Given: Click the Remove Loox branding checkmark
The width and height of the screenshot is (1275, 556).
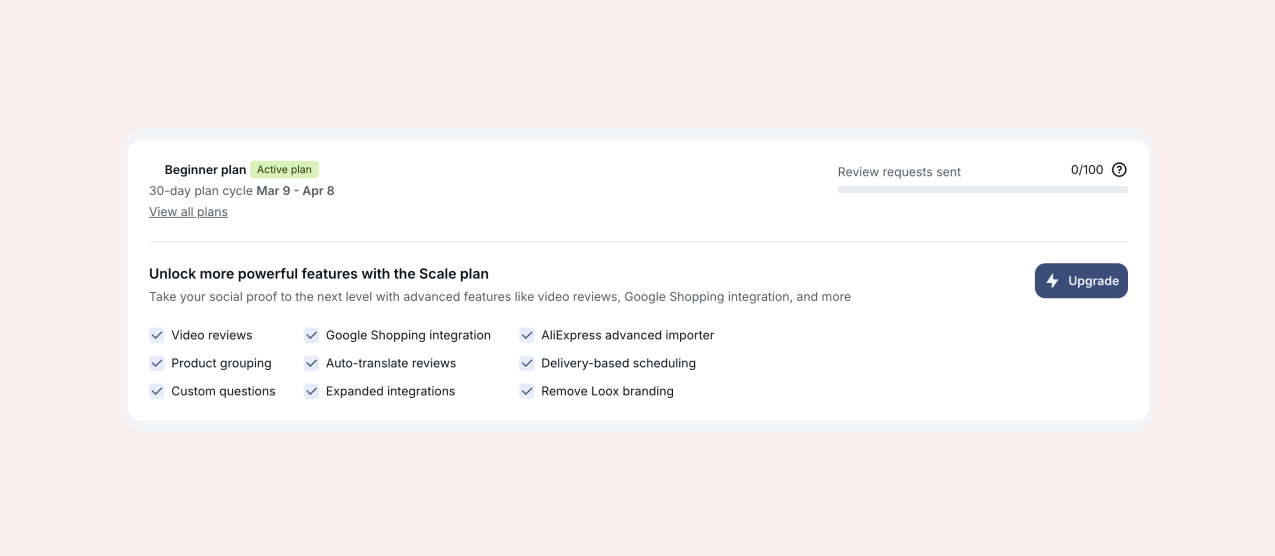Looking at the screenshot, I should tap(527, 392).
